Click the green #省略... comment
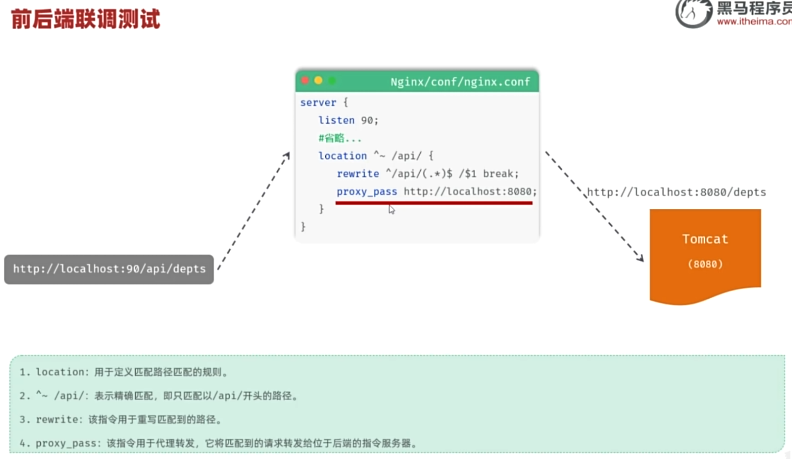Image resolution: width=792 pixels, height=459 pixels. coord(340,138)
